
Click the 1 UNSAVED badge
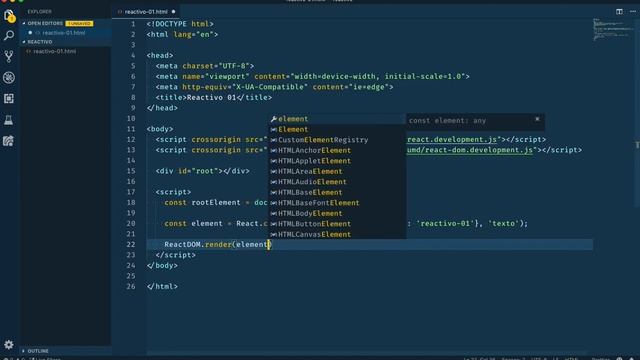79,23
